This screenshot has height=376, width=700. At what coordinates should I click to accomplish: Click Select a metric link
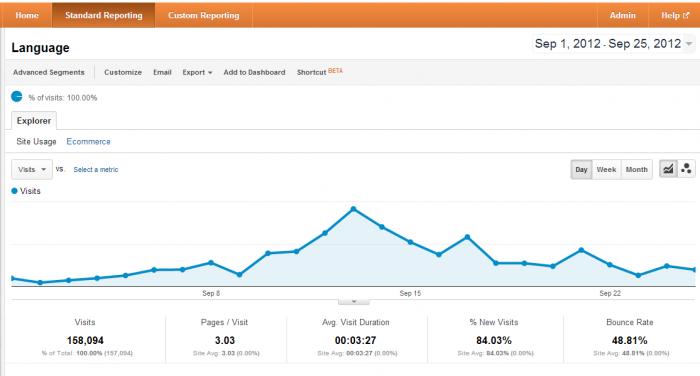click(96, 170)
